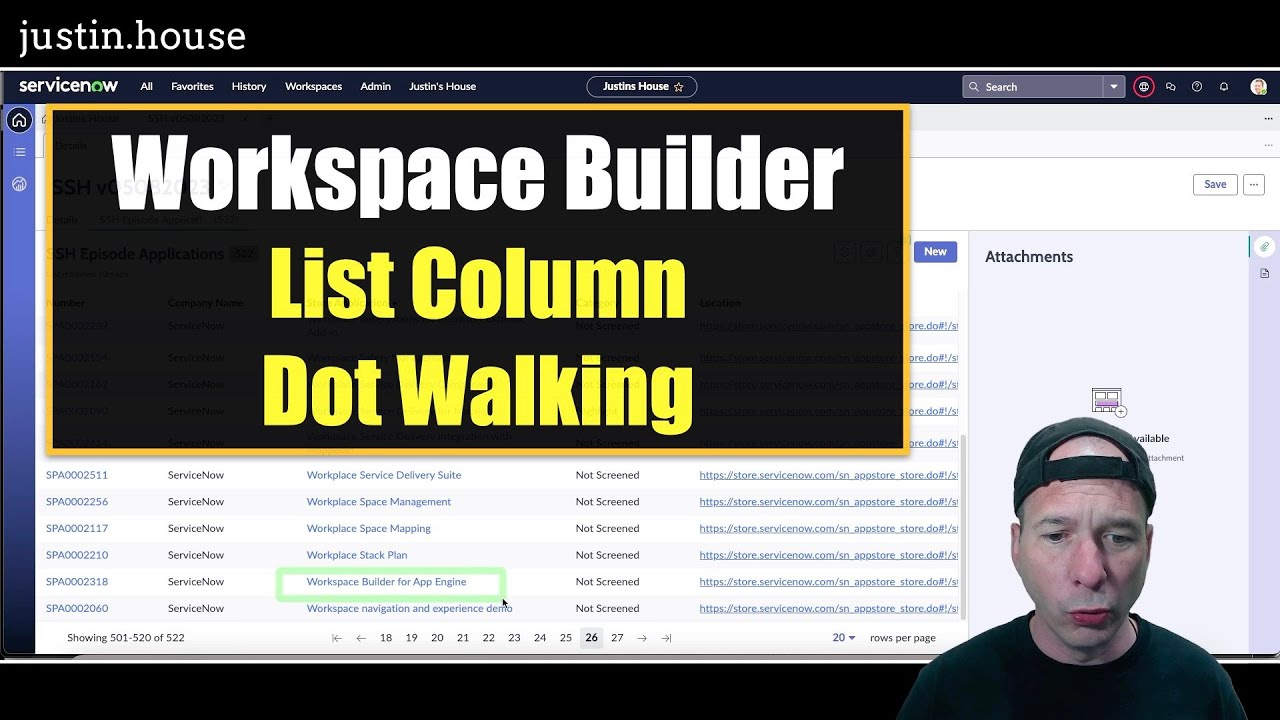Image resolution: width=1280 pixels, height=720 pixels.
Task: Go to page 25
Action: pos(566,638)
